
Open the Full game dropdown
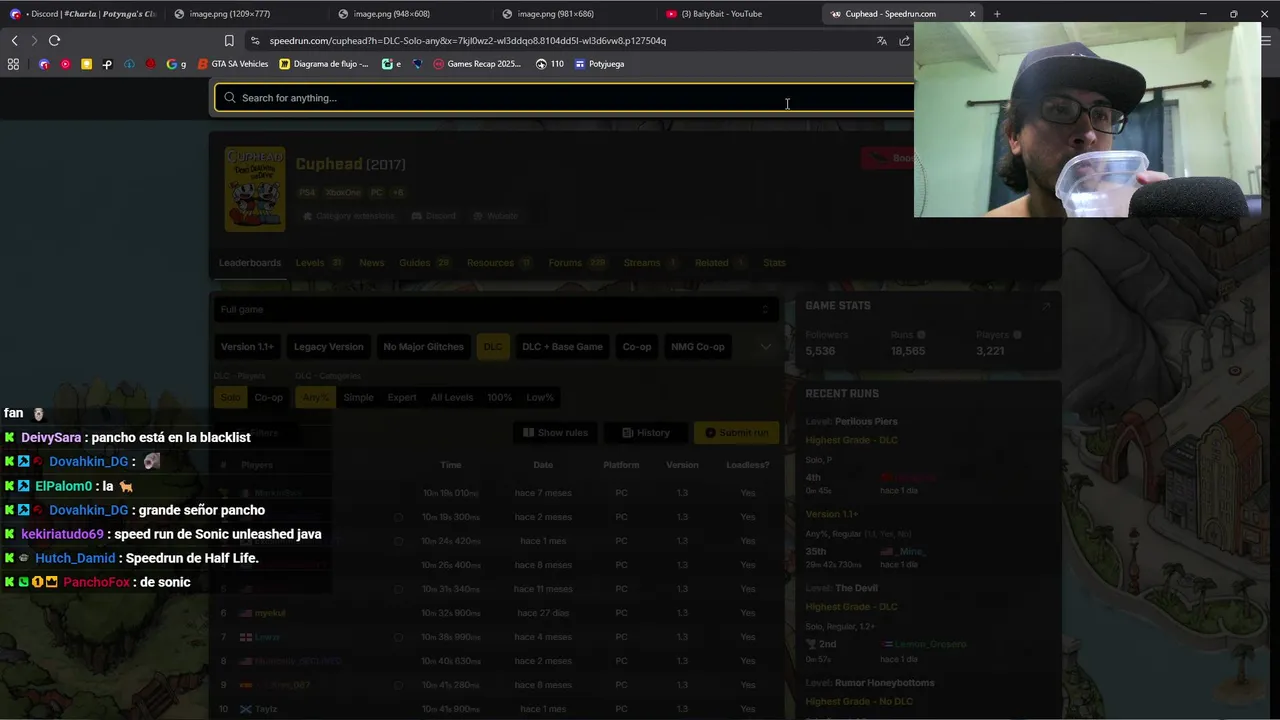click(x=496, y=309)
